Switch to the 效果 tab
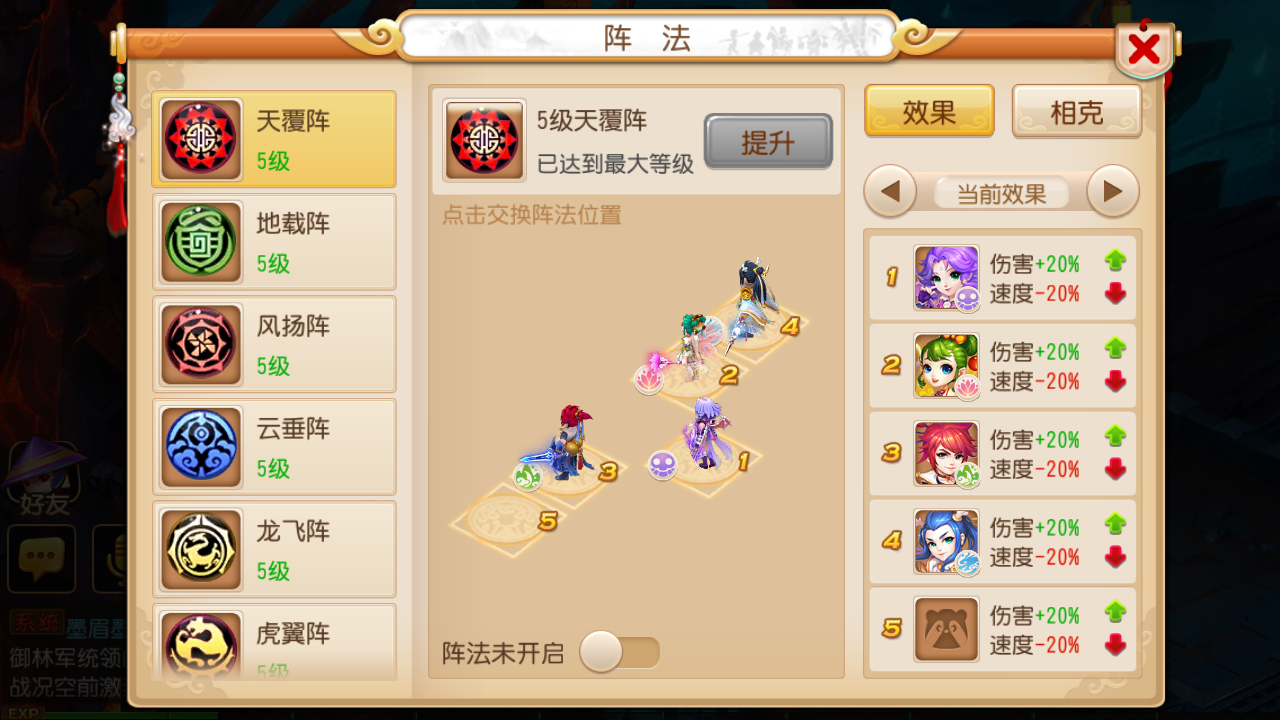1280x720 pixels. point(929,111)
